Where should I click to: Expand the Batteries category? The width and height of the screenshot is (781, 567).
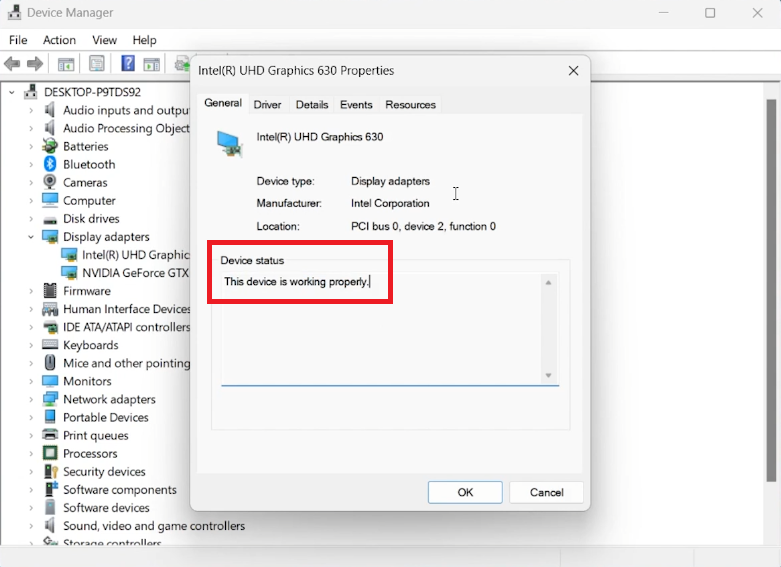coord(31,146)
